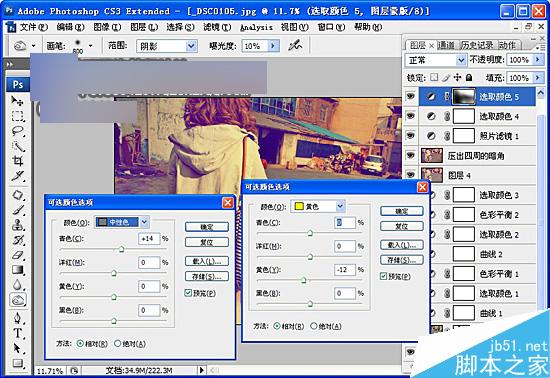Select the Patch healing tool
The image size is (550, 378).
17,195
